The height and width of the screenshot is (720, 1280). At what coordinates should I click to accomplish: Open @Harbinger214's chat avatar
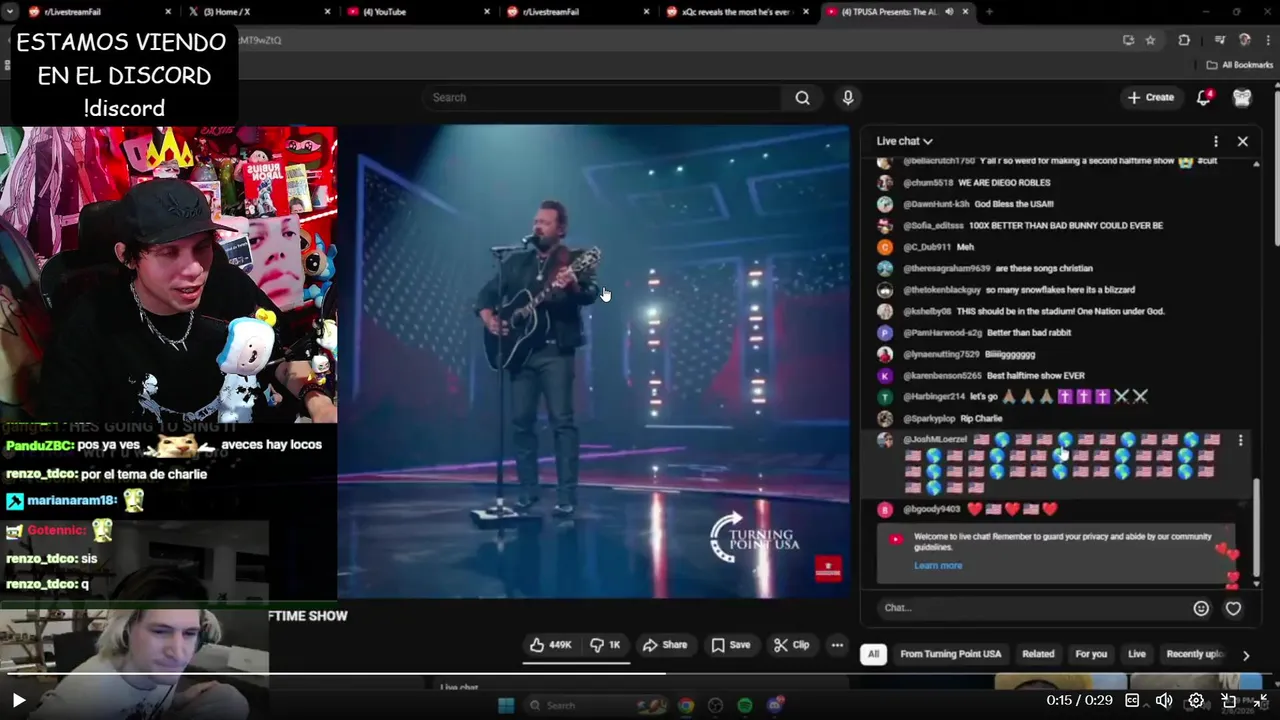coord(884,397)
